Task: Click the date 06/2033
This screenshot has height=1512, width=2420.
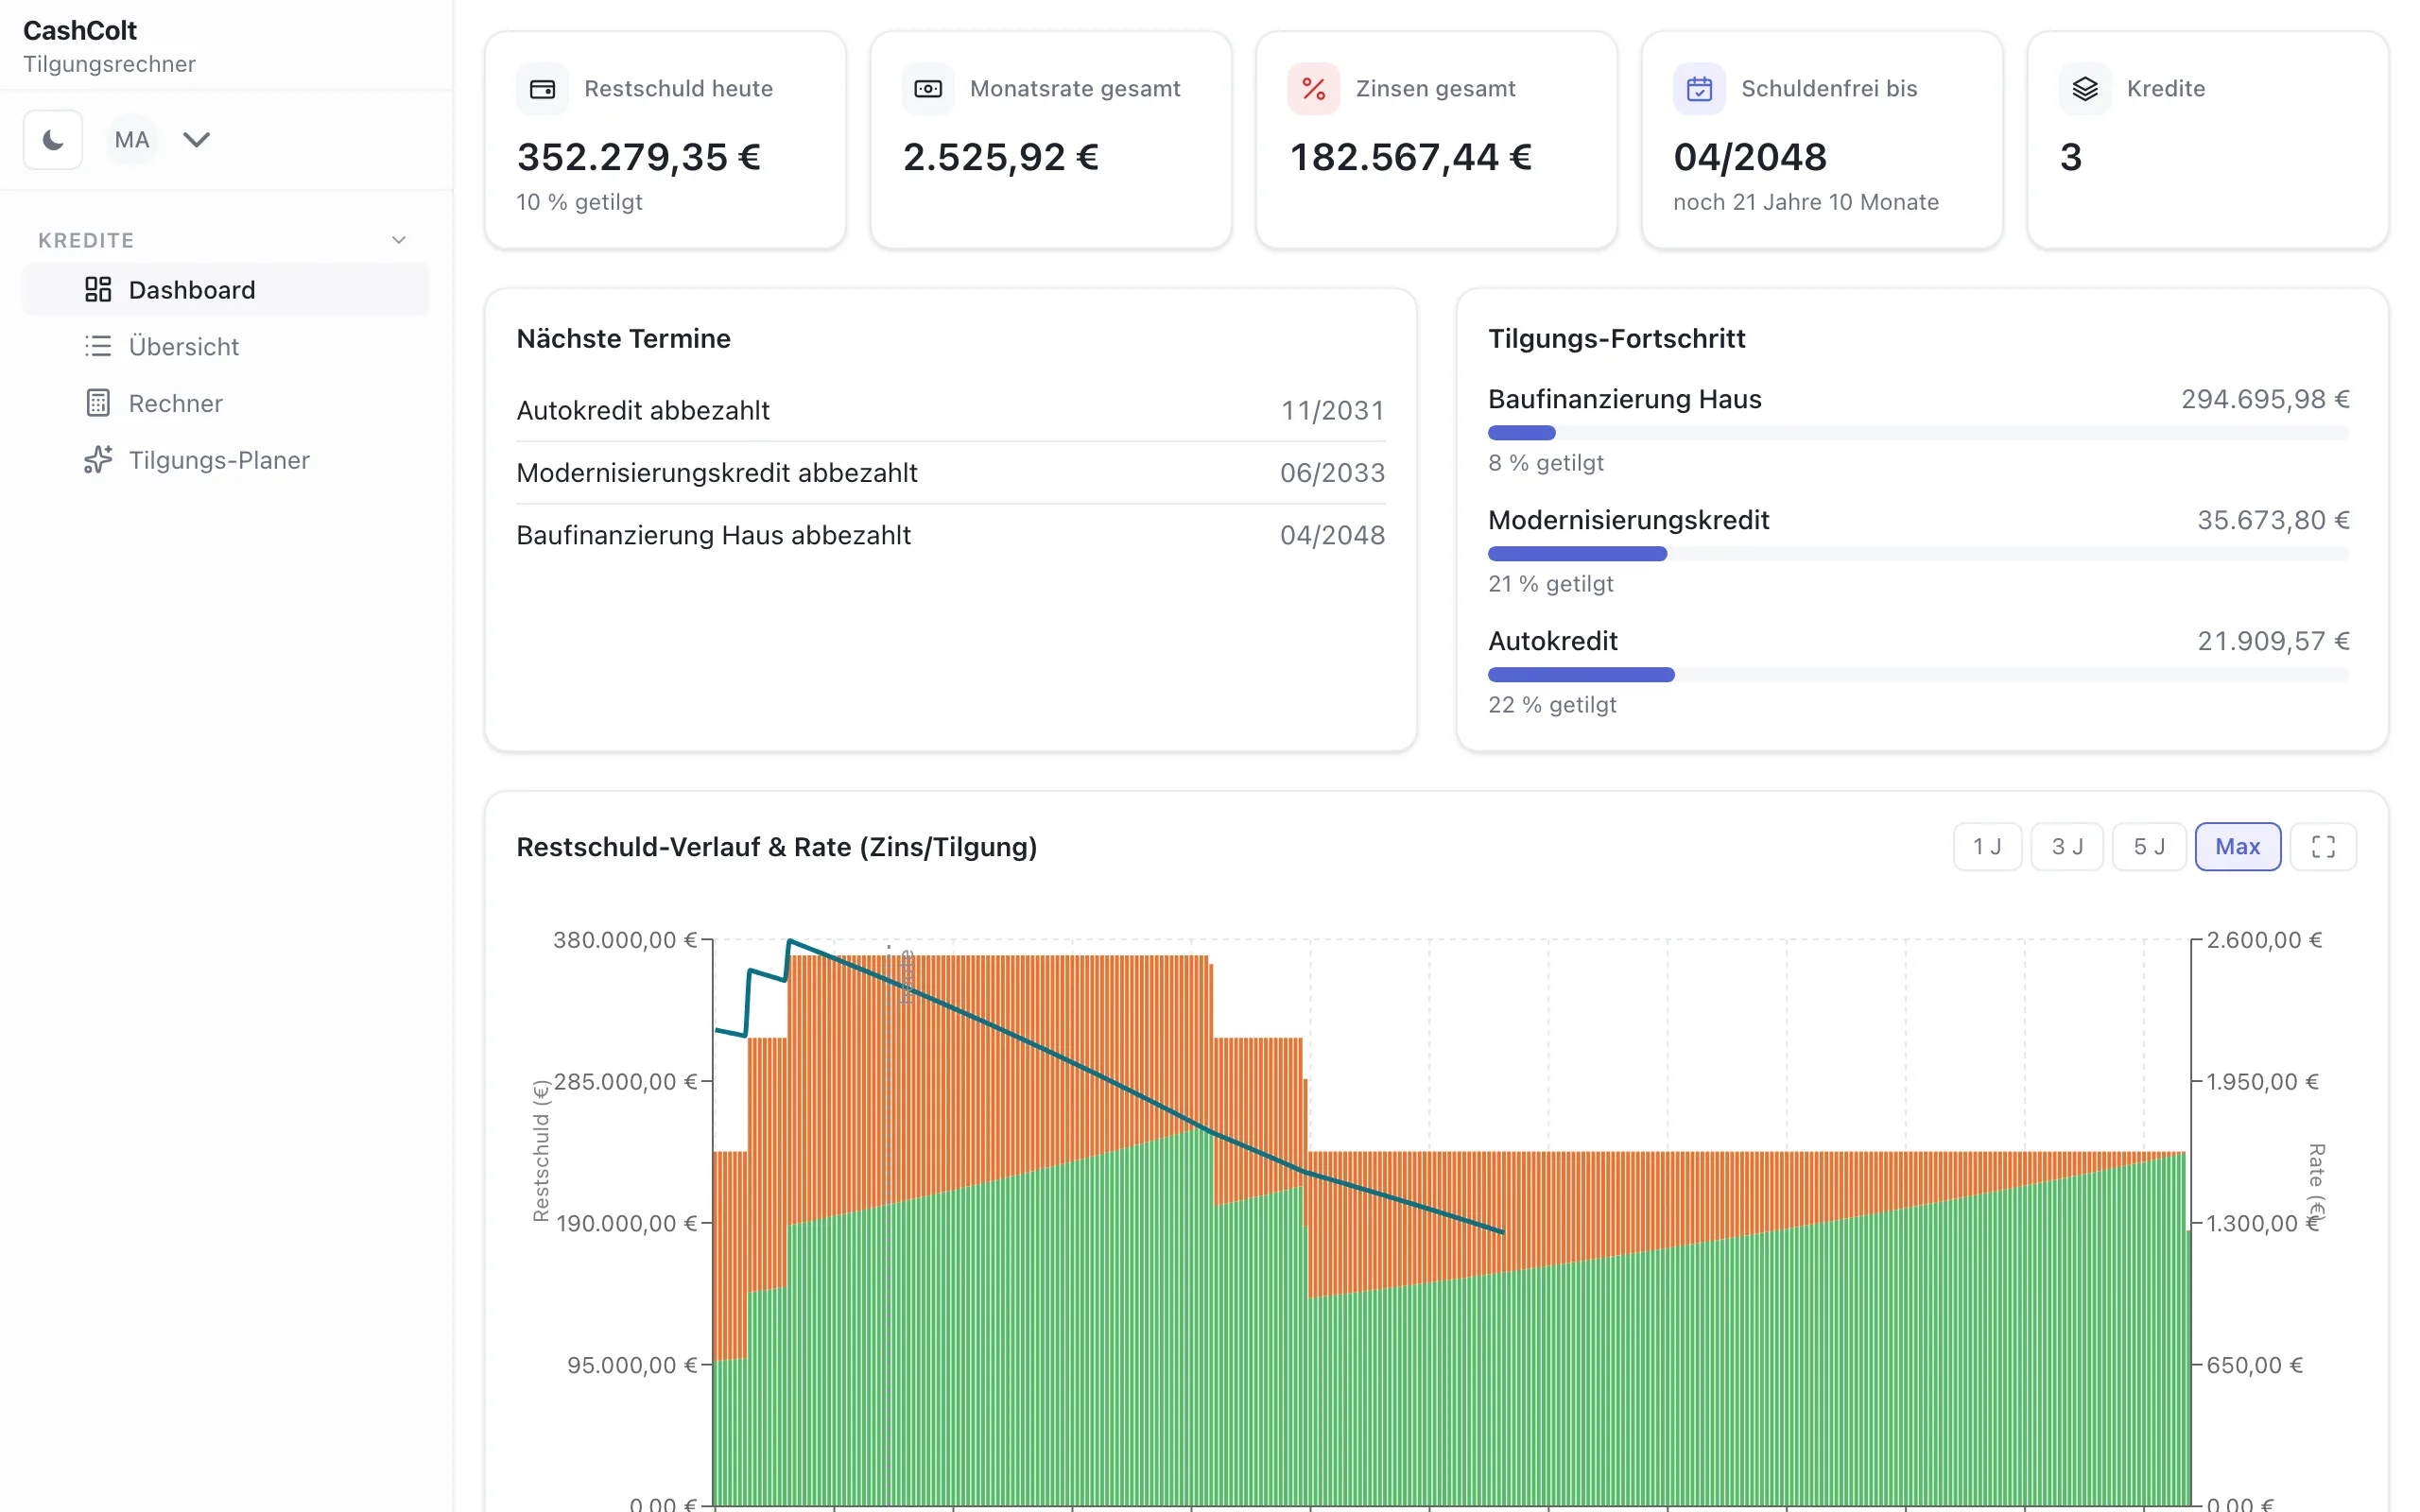Action: tap(1333, 473)
